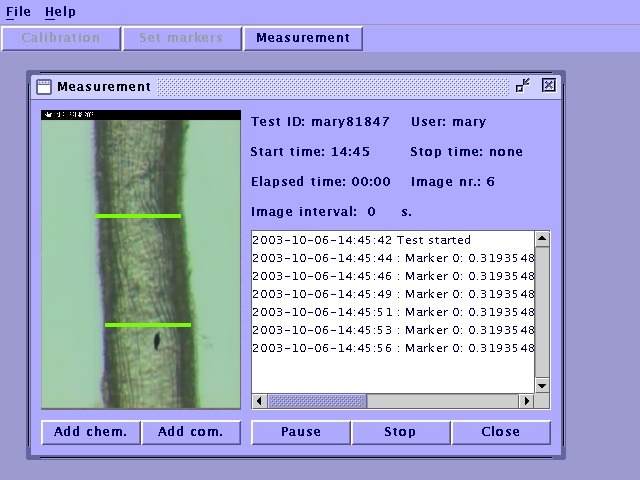Select log entry 'Test started'
Viewport: 640px width, 480px height.
[393, 240]
